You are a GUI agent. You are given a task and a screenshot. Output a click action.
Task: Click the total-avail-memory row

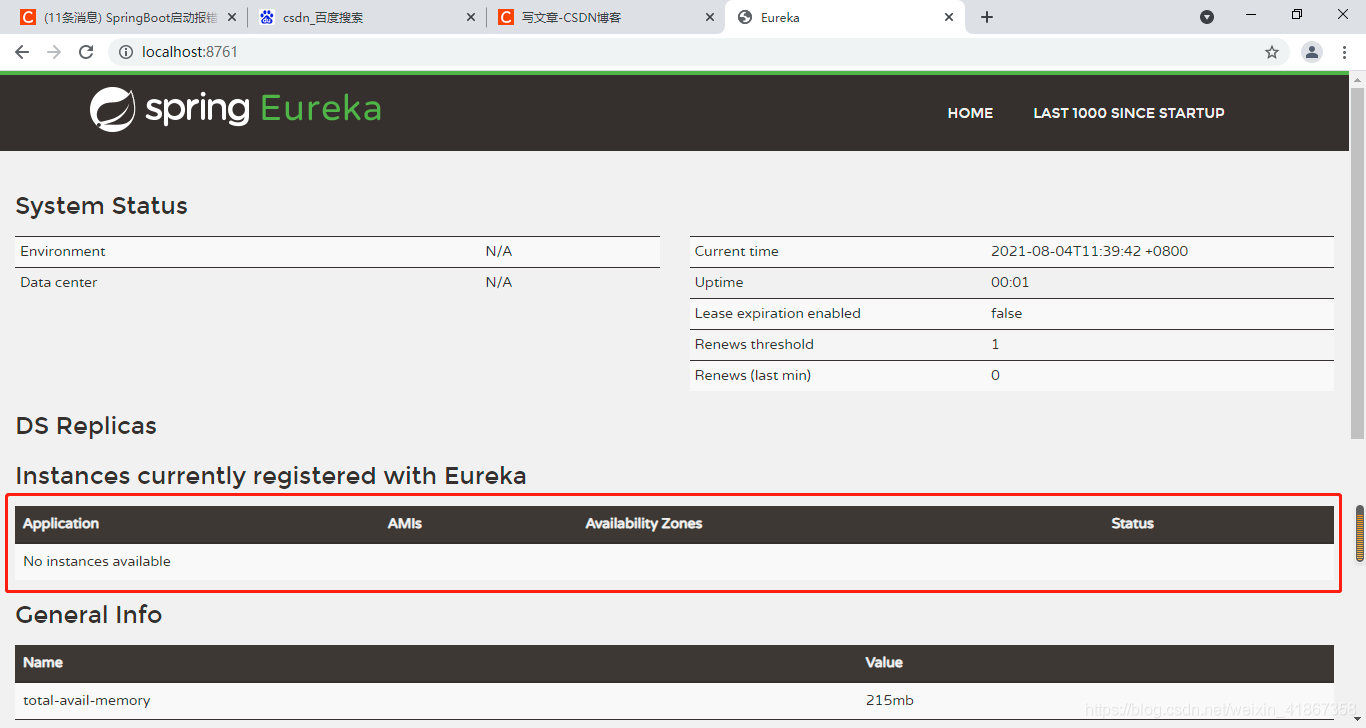click(x=674, y=701)
